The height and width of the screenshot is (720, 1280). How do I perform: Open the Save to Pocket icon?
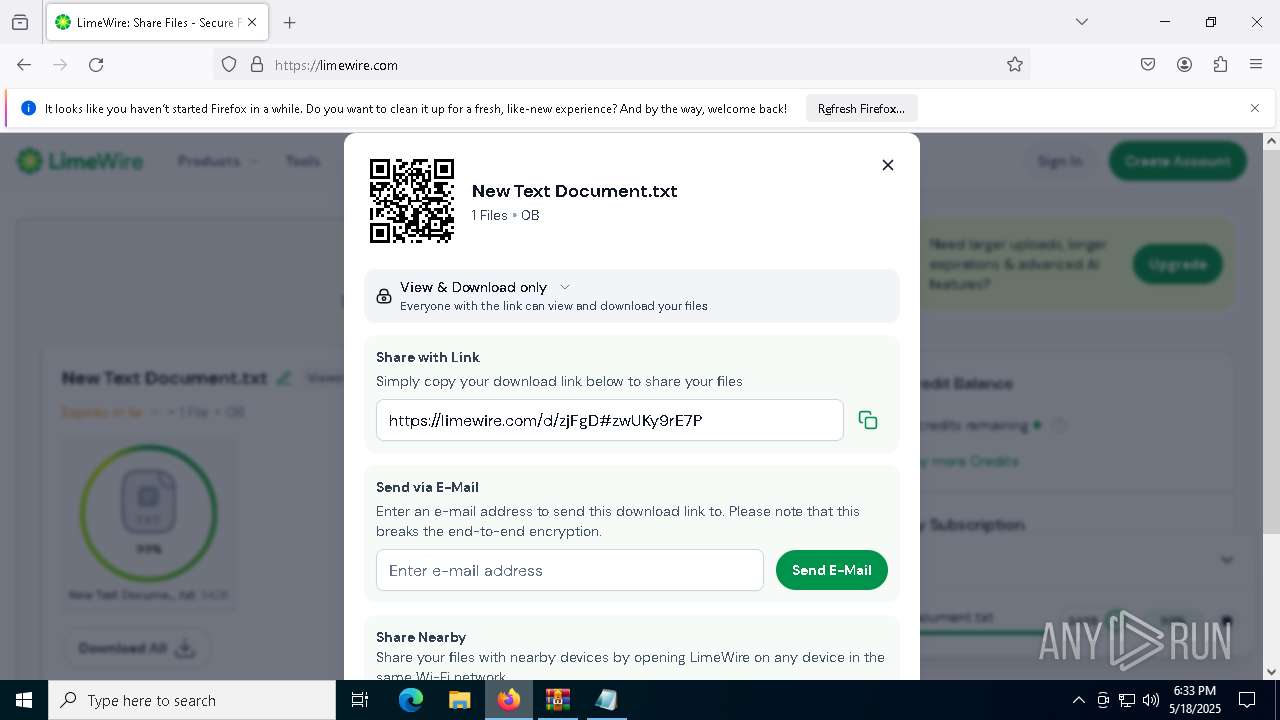(1148, 65)
